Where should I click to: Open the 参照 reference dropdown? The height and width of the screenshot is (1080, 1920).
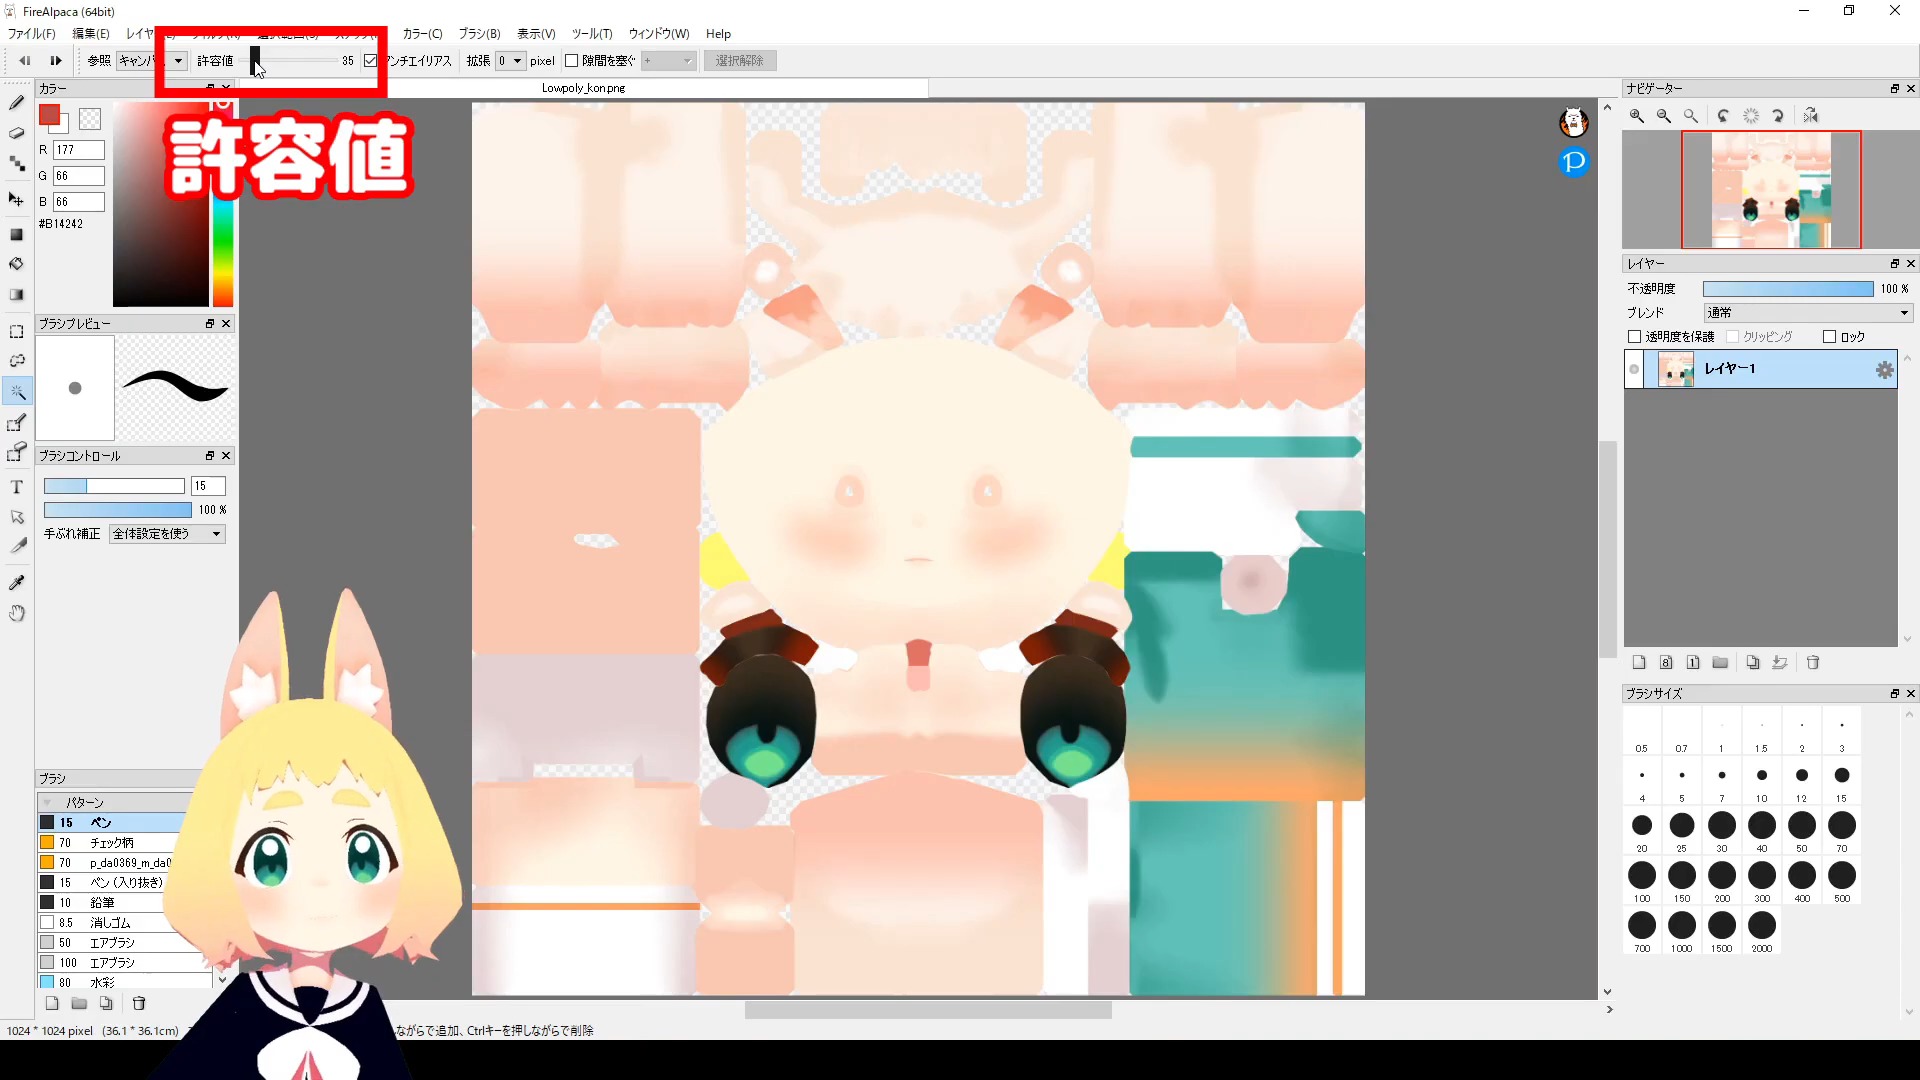(152, 61)
